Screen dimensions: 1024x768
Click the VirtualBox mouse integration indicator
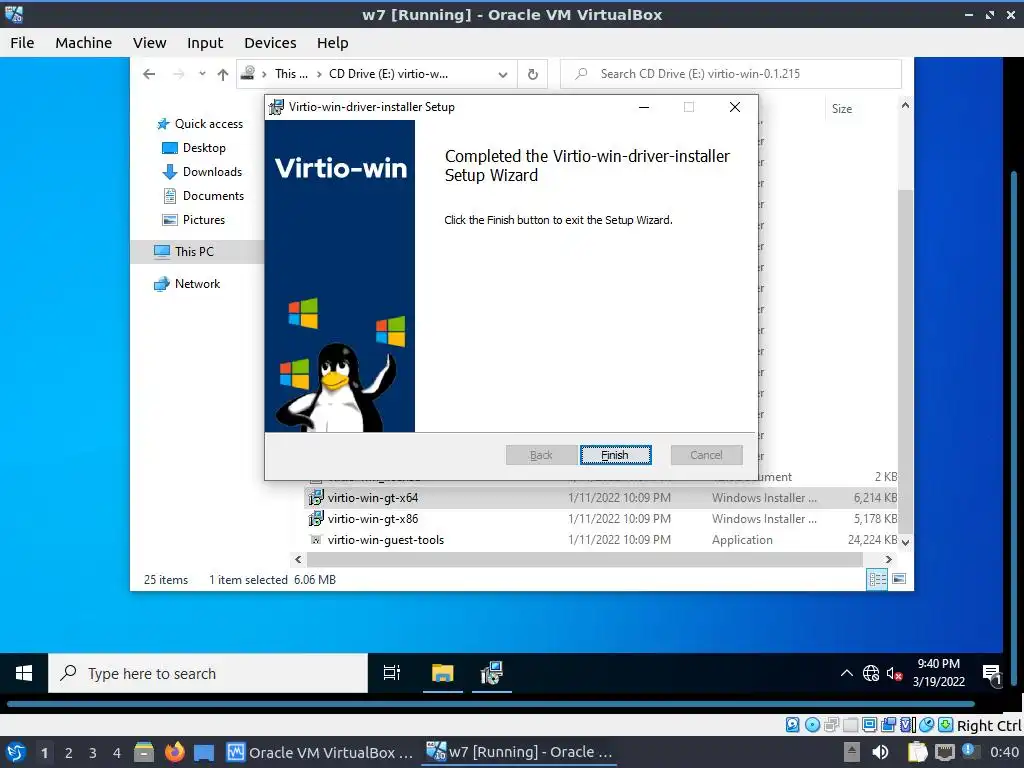(x=927, y=725)
